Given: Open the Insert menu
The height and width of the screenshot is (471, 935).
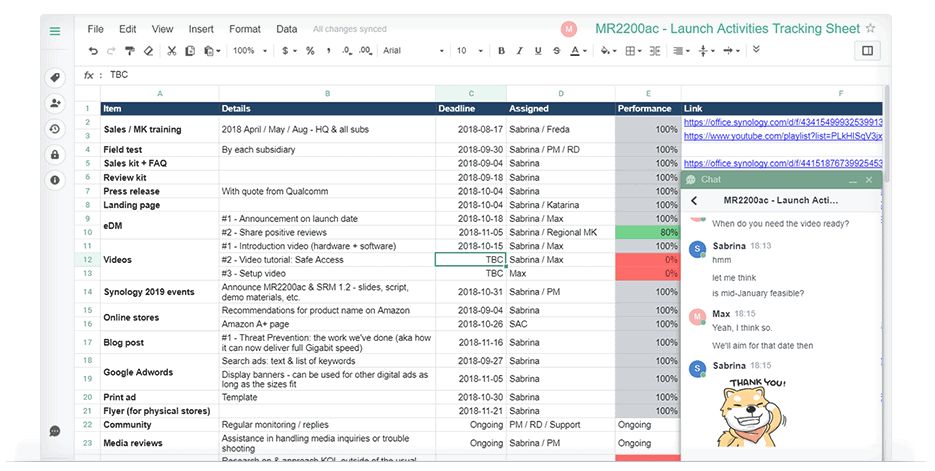Looking at the screenshot, I should pyautogui.click(x=201, y=29).
